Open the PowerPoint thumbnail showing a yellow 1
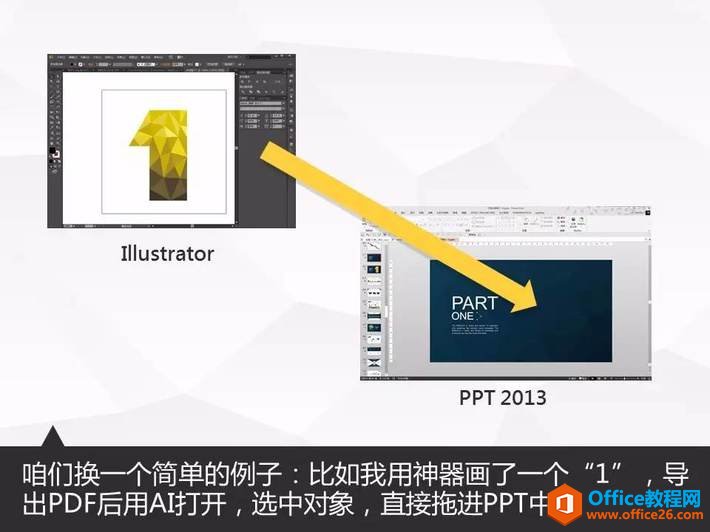 374,269
